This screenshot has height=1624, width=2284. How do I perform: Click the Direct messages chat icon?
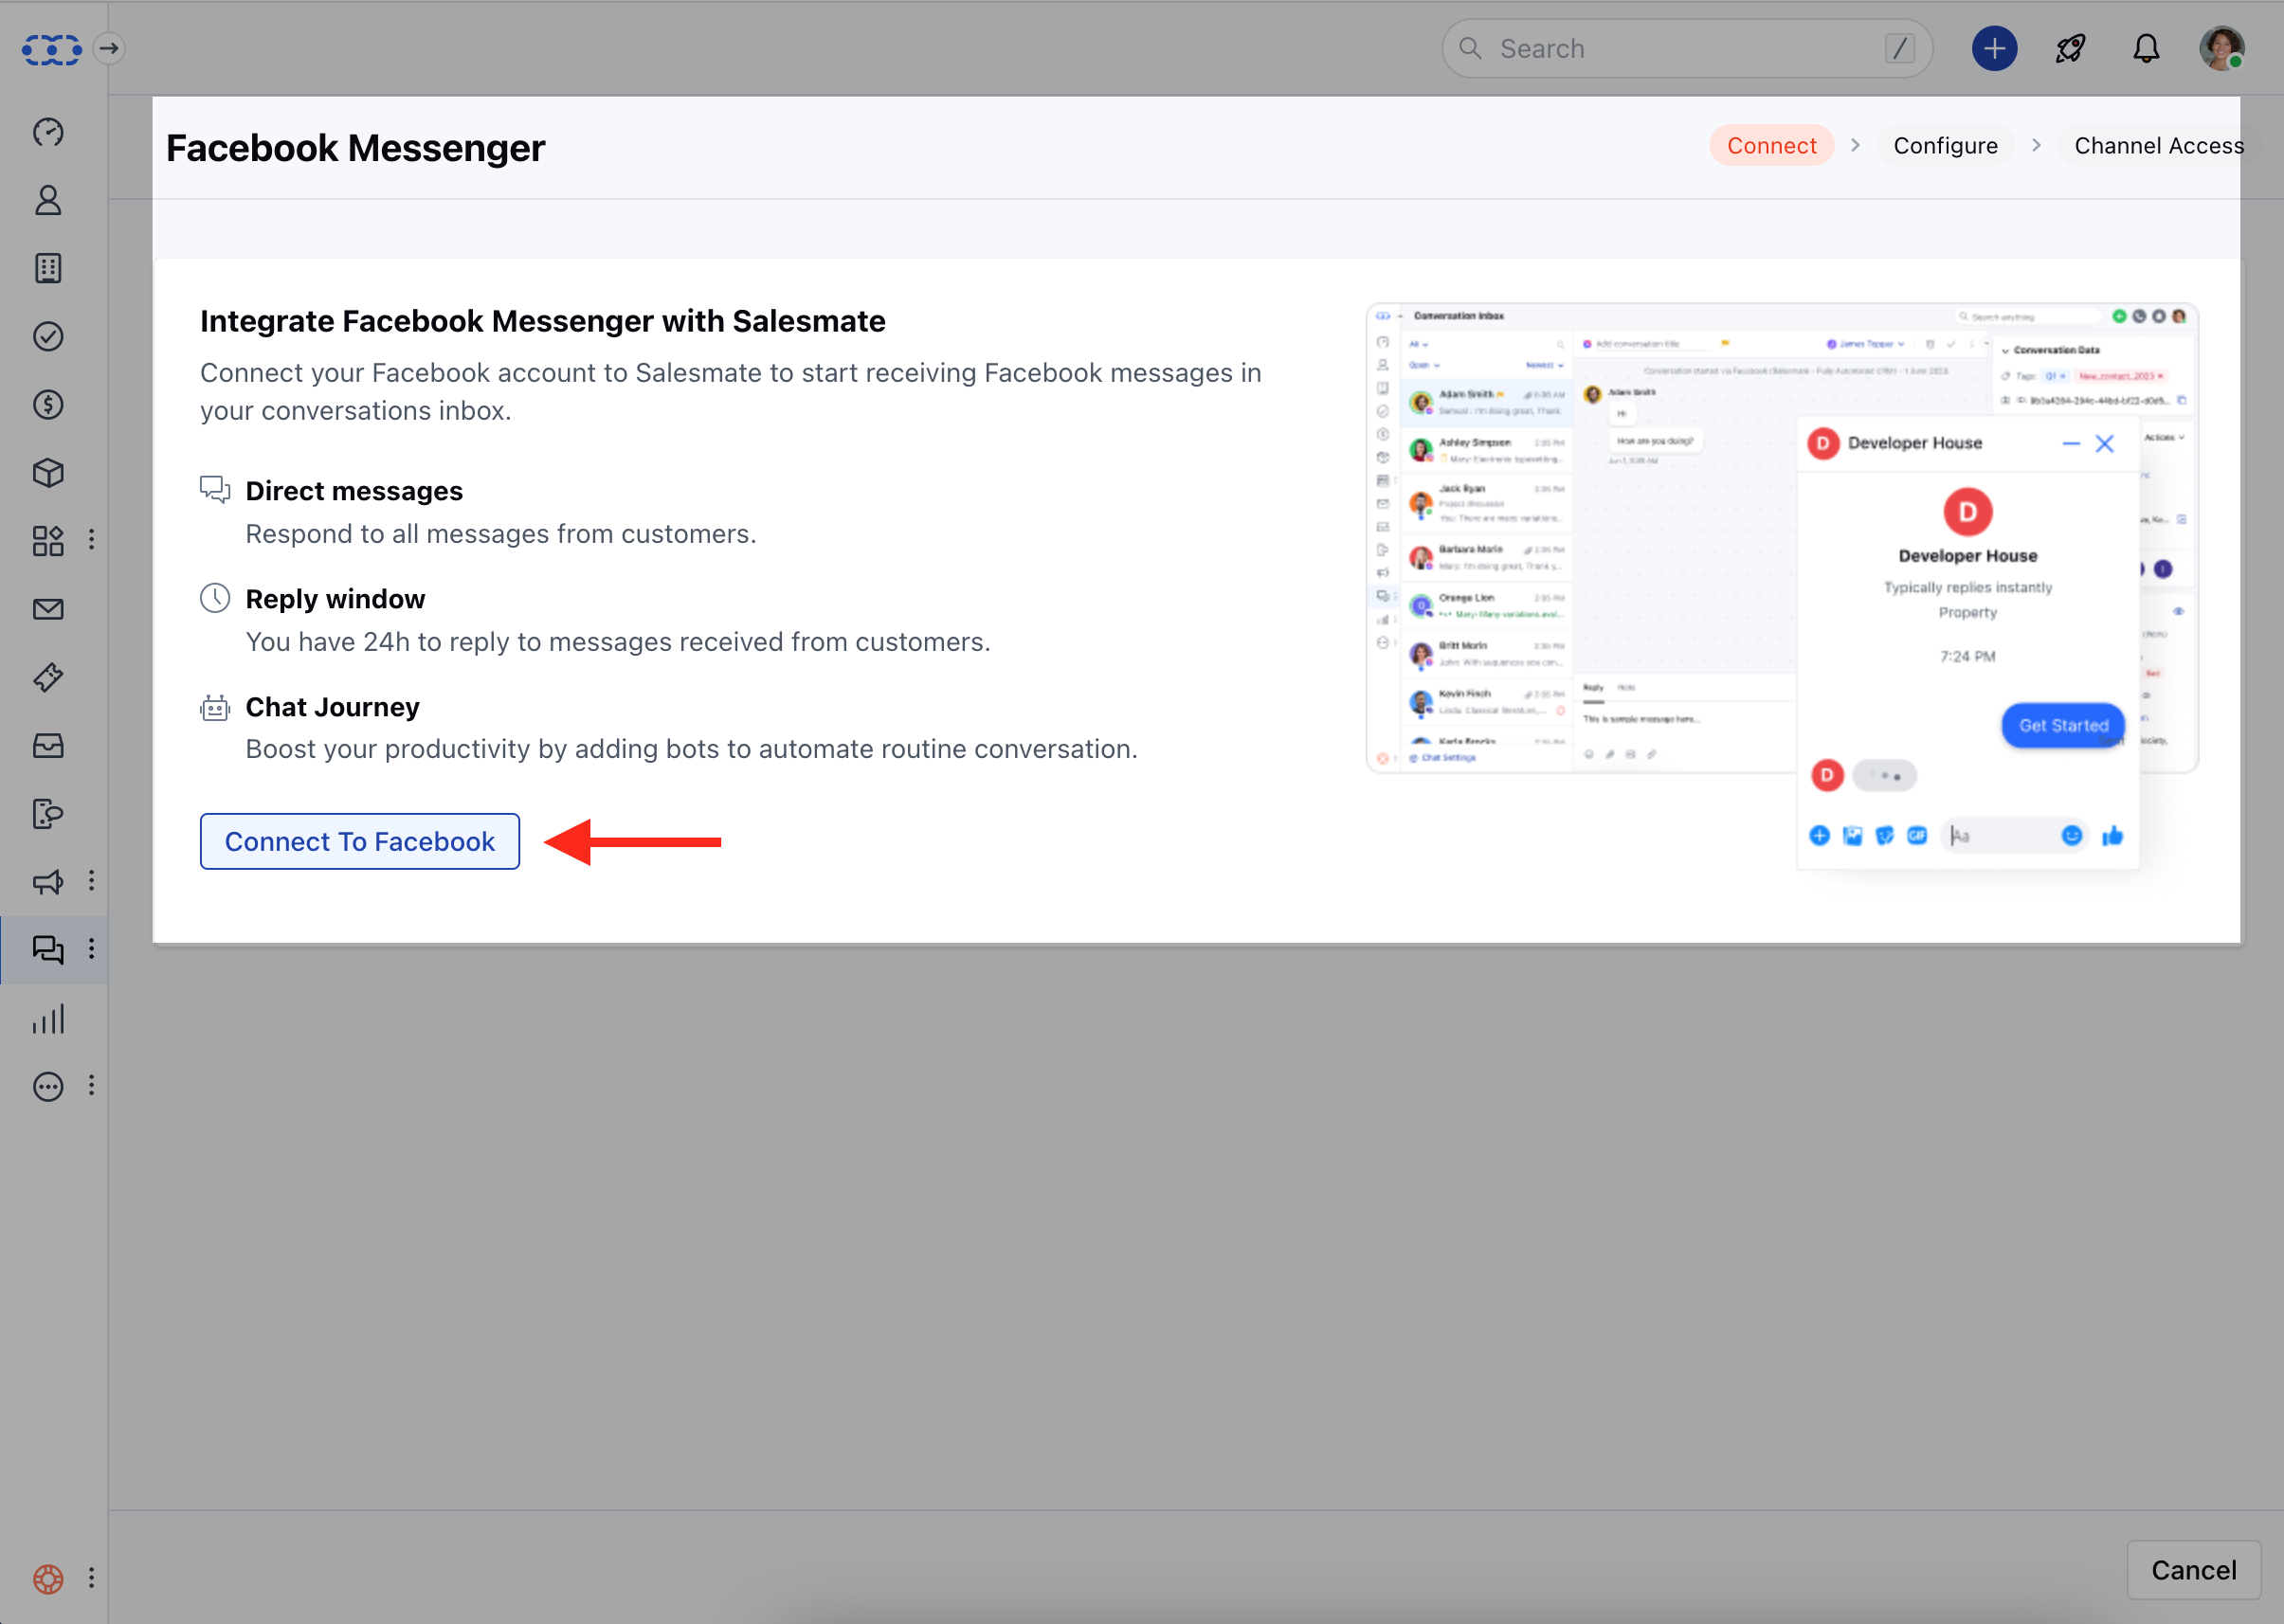[215, 490]
